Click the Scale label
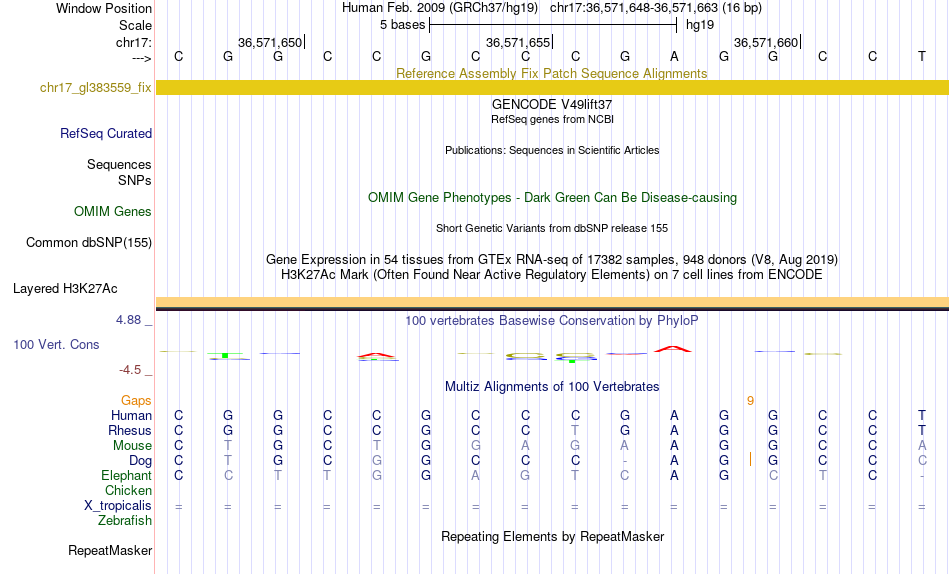Viewport: 950px width, 574px height. [x=135, y=25]
